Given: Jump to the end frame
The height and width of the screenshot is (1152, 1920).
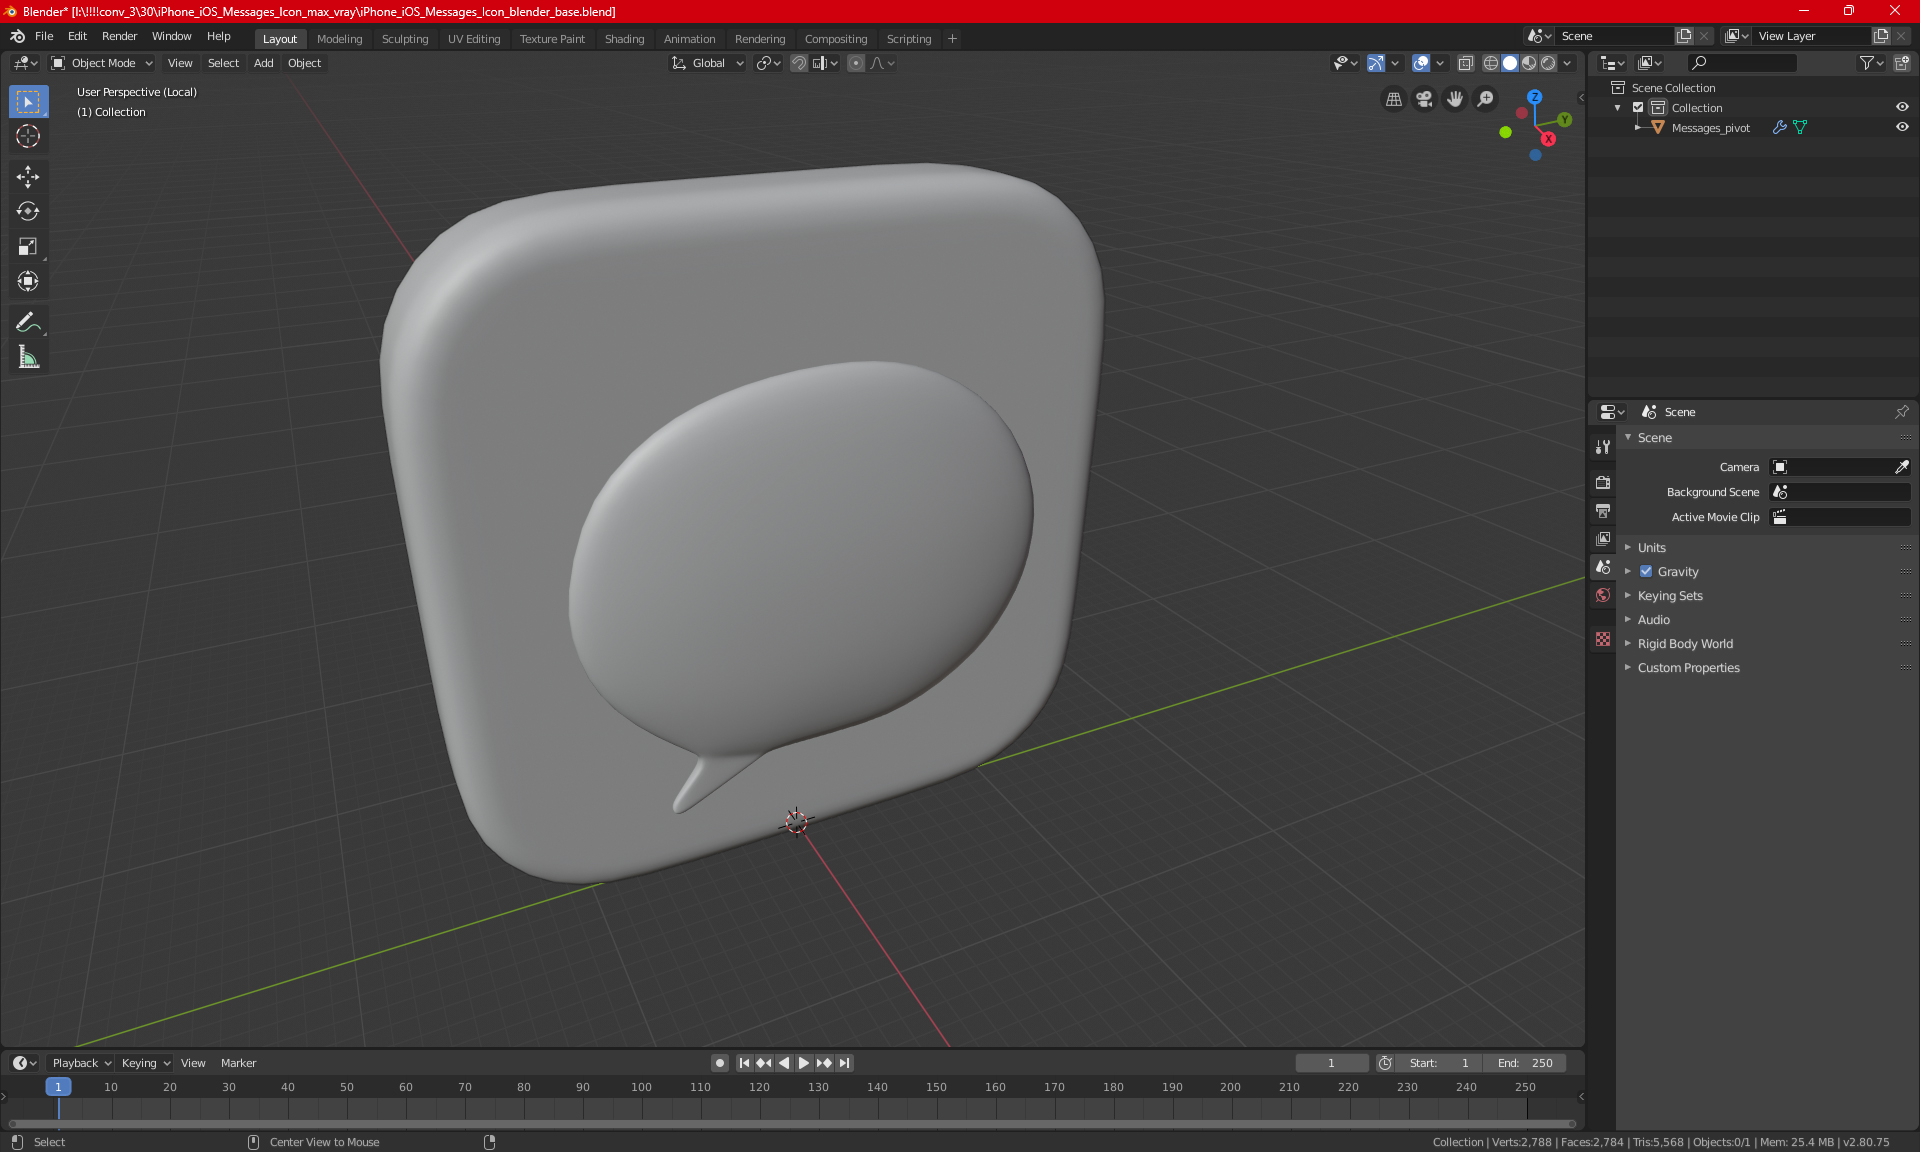Looking at the screenshot, I should click(845, 1063).
